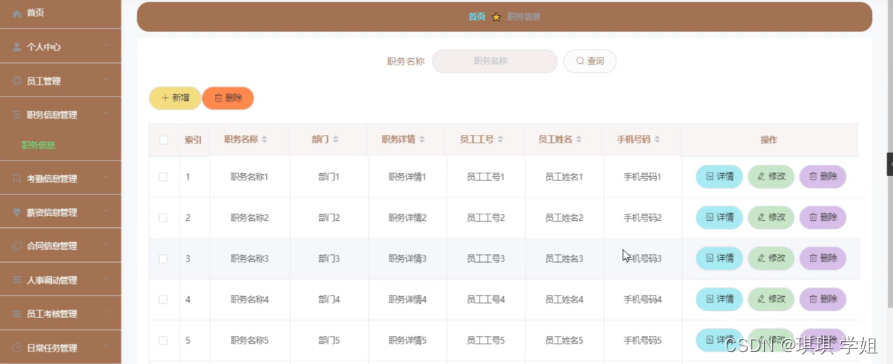Click 修改 for row 职务名称4
893x364 pixels.
pos(771,299)
